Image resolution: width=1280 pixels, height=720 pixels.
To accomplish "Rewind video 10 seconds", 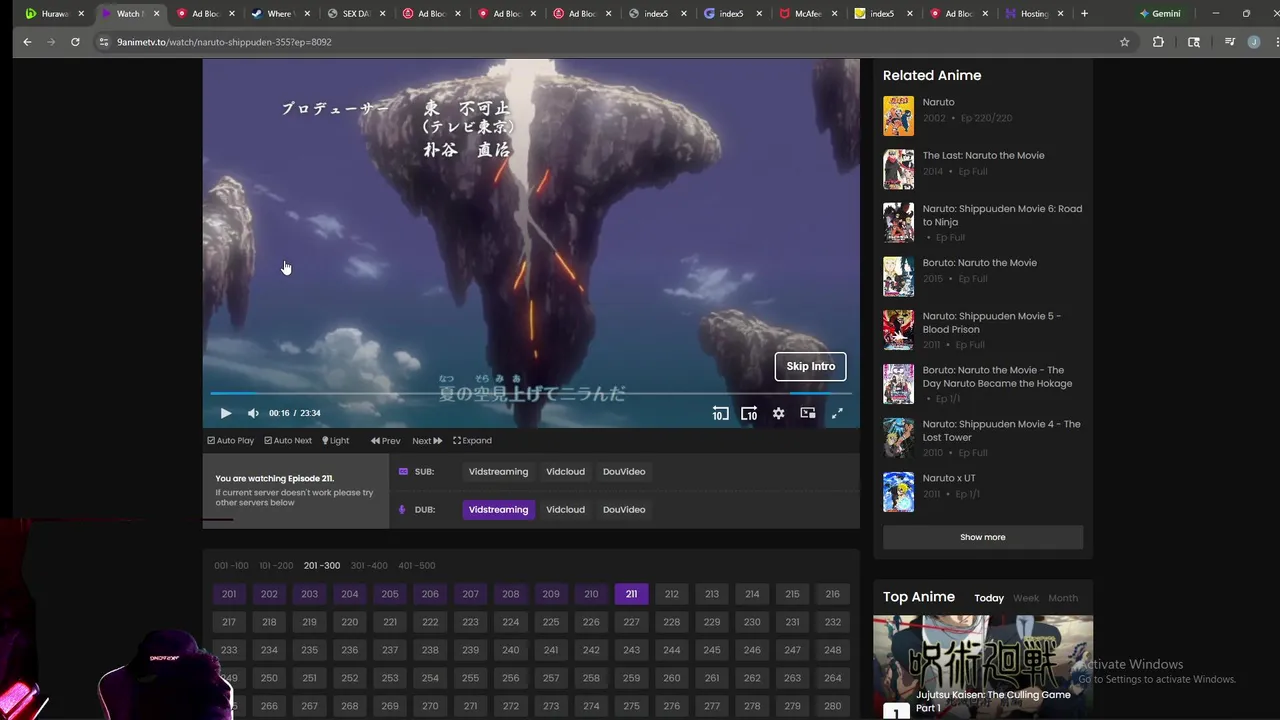I will tap(720, 413).
